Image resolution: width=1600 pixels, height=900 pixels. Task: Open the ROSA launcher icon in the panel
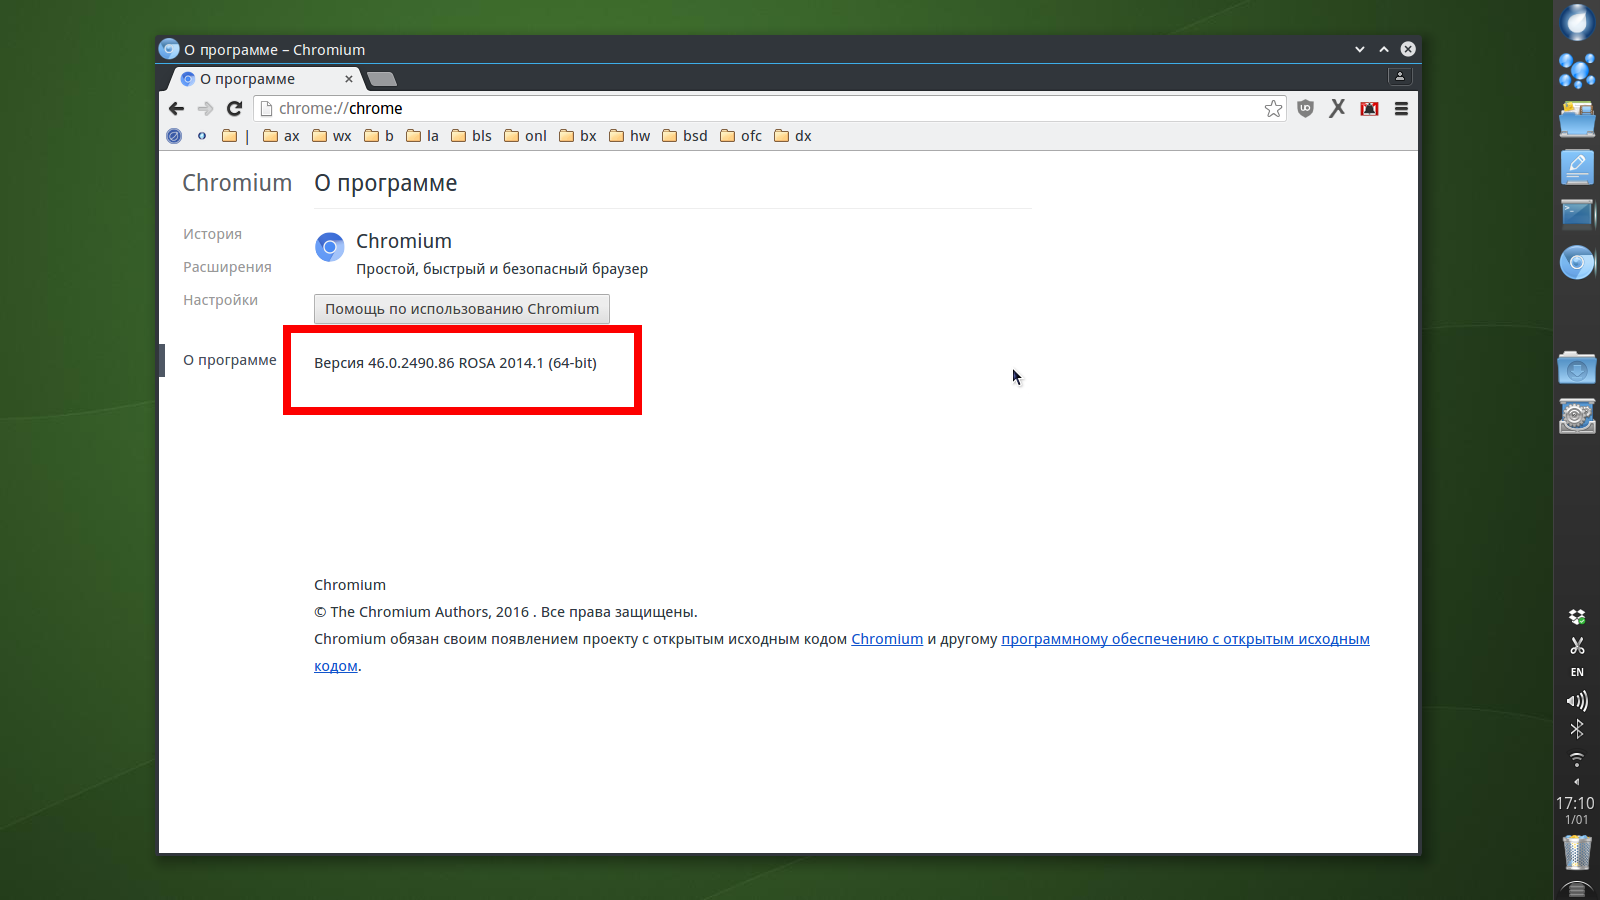(x=1577, y=22)
